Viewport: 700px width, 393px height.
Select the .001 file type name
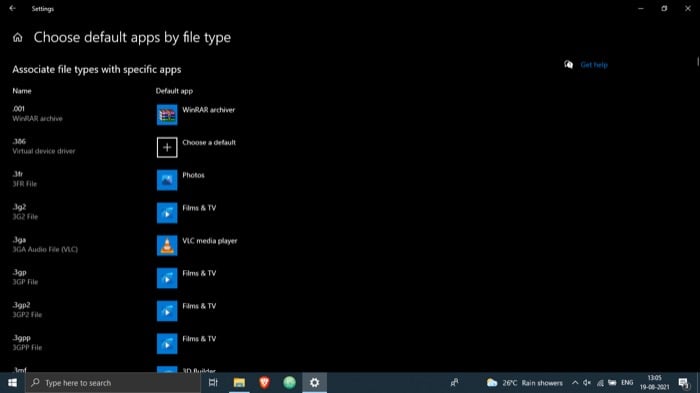click(18, 109)
